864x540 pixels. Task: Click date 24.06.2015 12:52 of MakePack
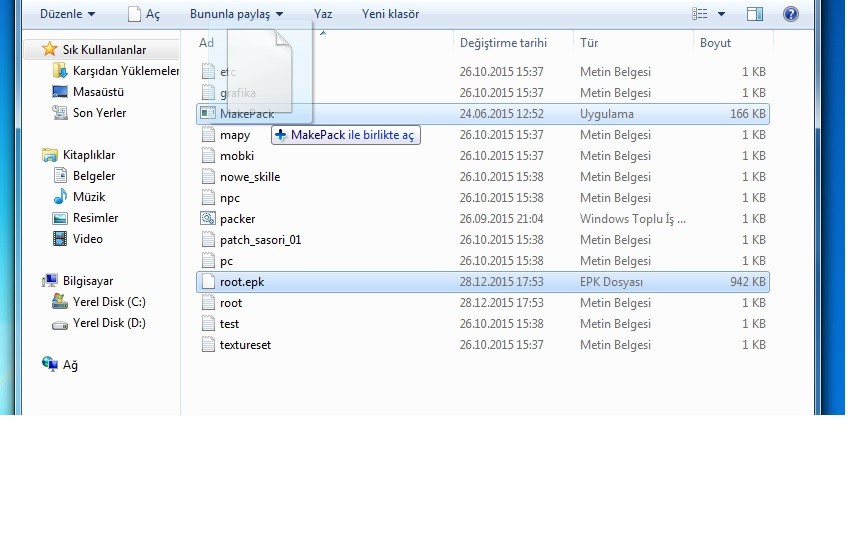pos(501,114)
